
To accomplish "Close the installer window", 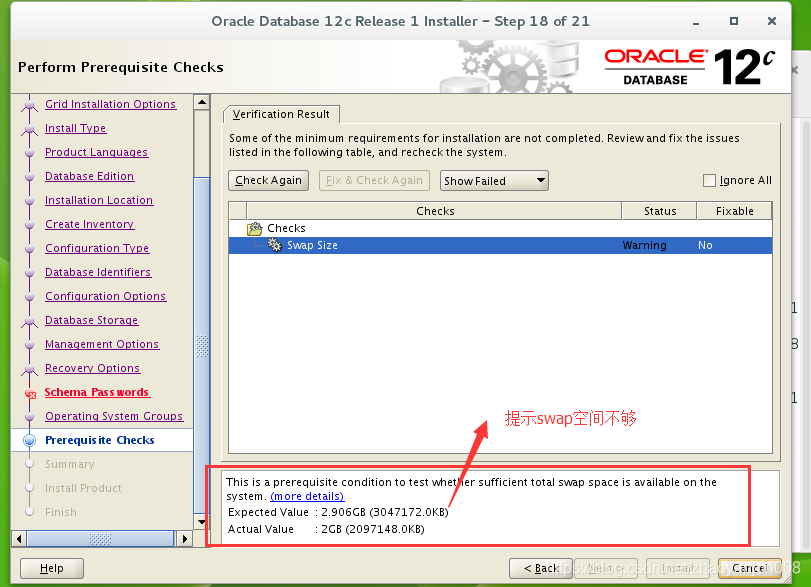I will pyautogui.click(x=772, y=21).
